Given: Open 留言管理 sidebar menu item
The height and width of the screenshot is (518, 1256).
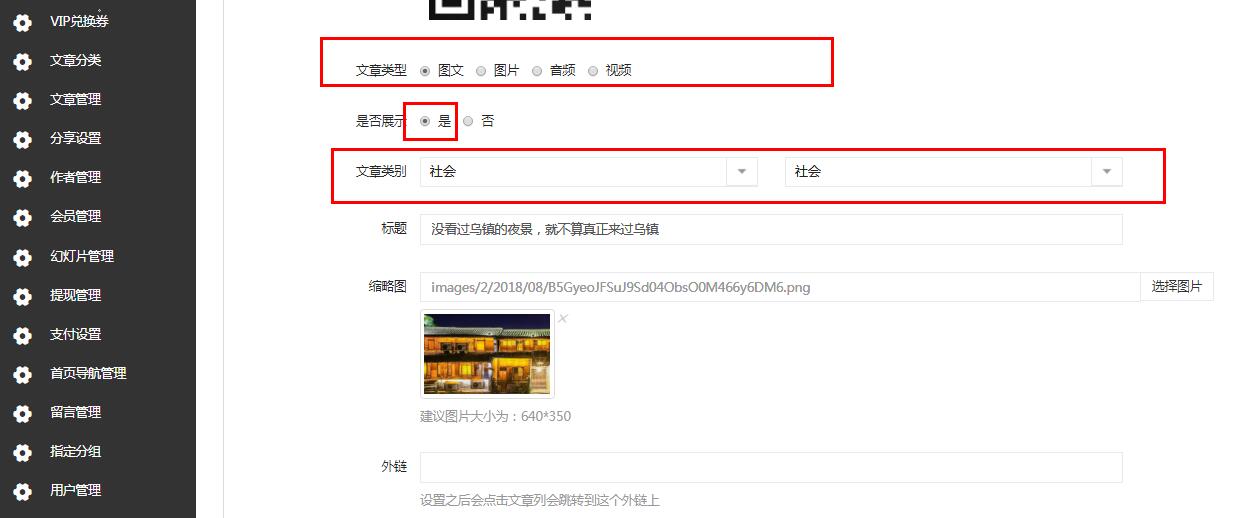Looking at the screenshot, I should coord(76,412).
